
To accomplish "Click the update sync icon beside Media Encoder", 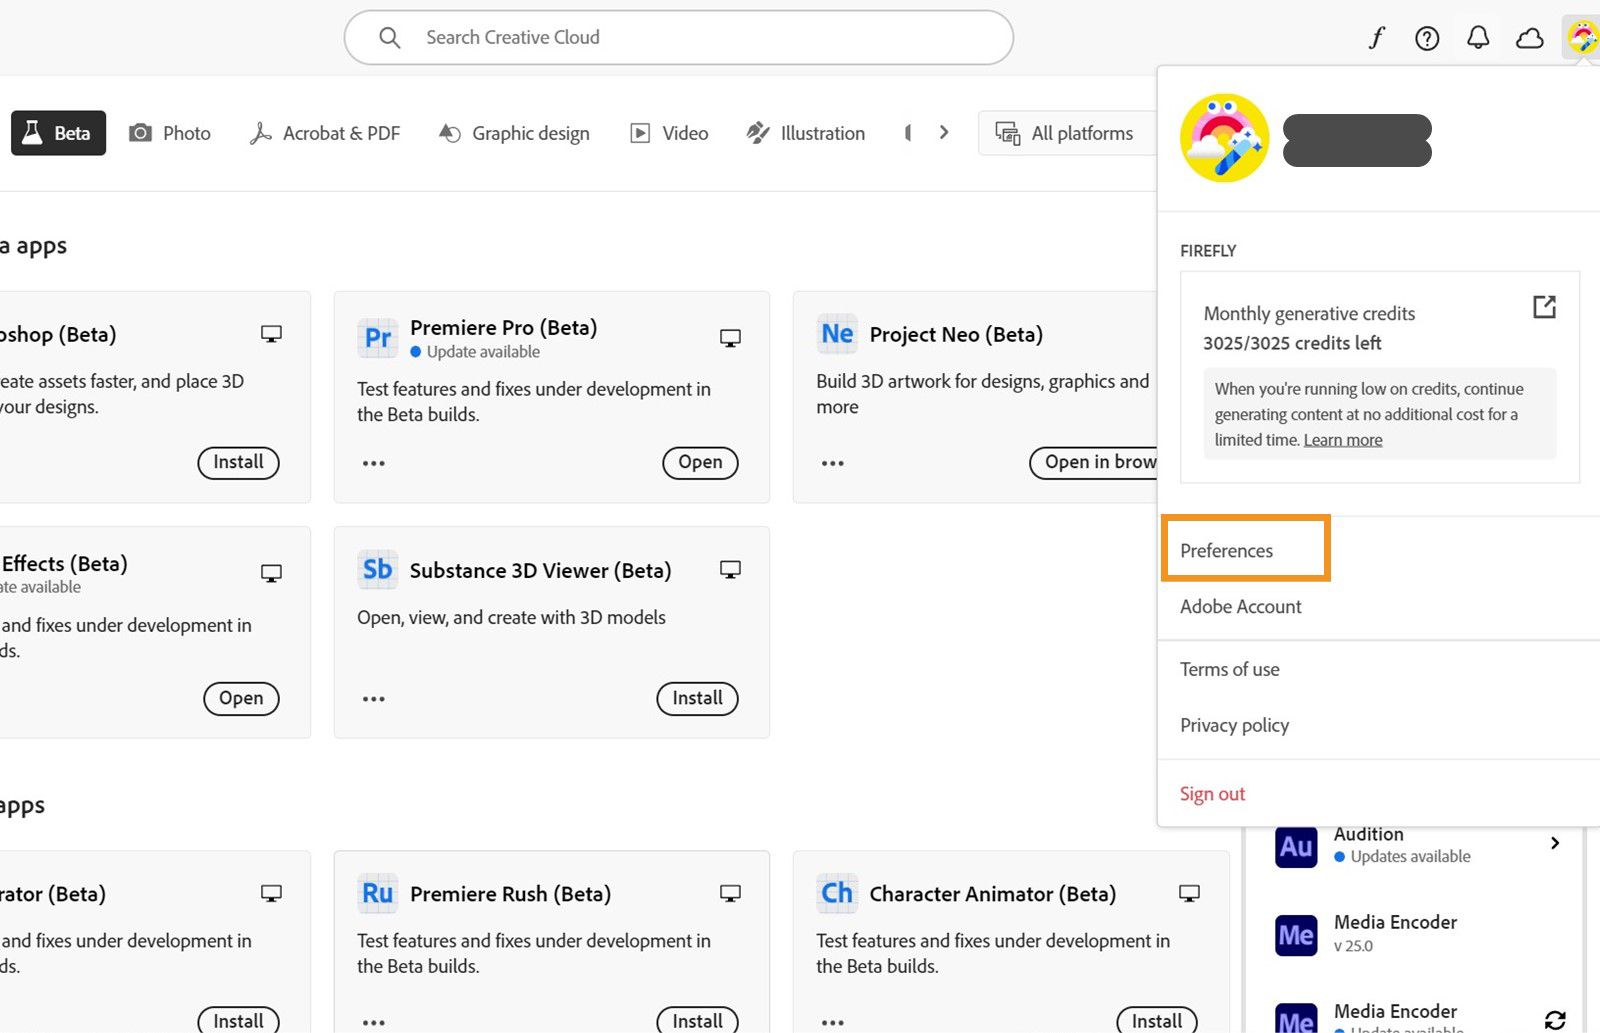I will (1555, 1020).
